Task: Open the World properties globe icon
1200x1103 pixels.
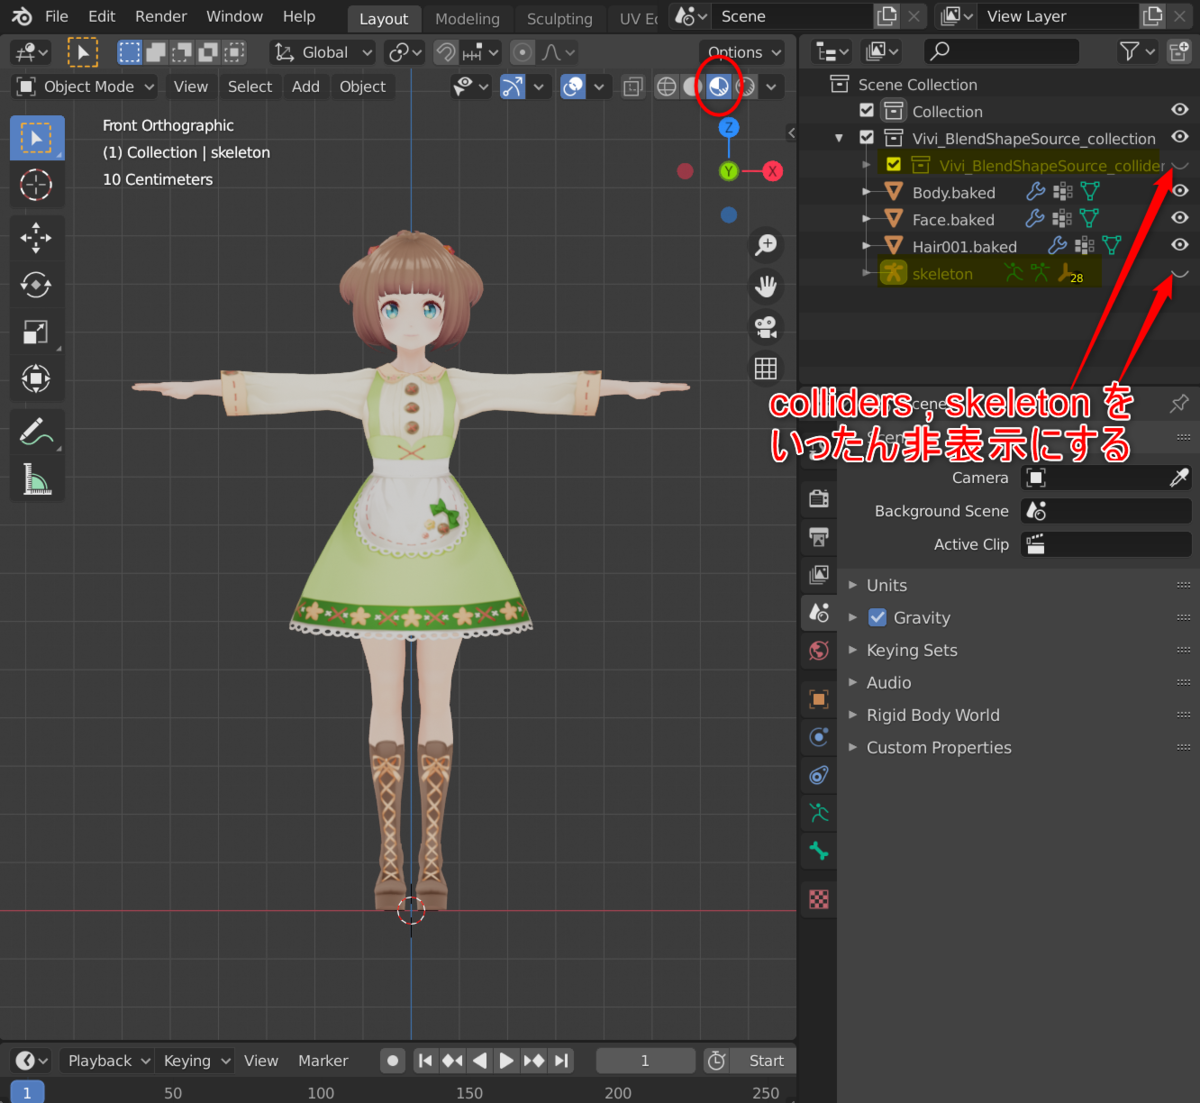Action: tap(819, 650)
